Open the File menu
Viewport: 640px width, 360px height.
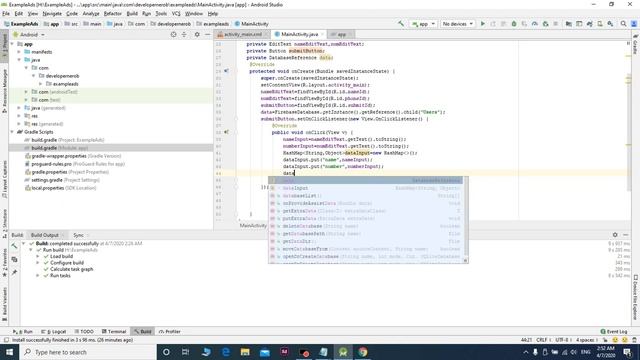[x=6, y=13]
